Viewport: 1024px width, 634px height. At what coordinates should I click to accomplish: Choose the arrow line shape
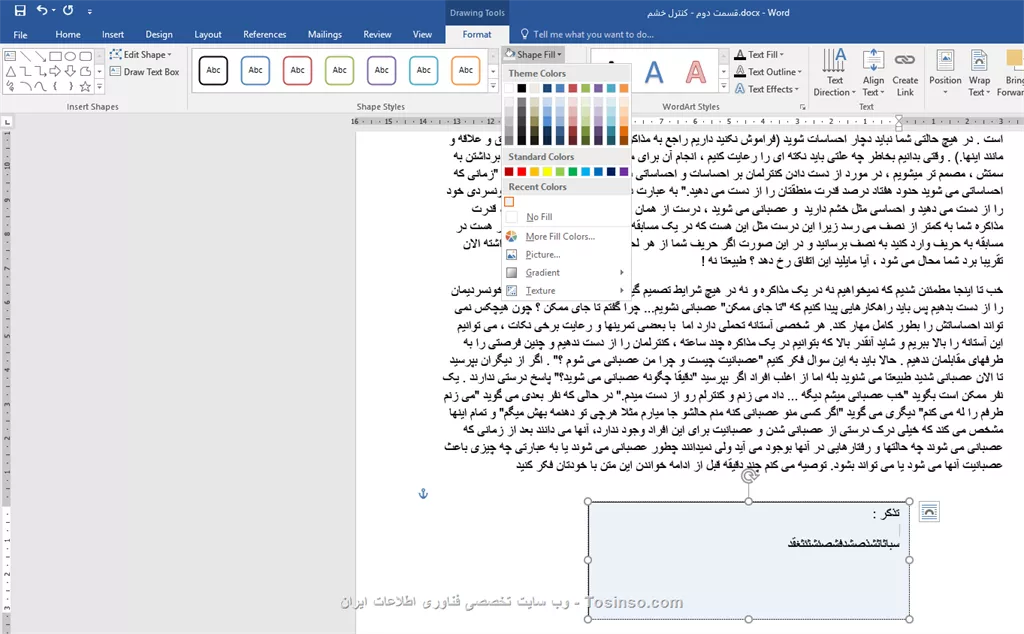pyautogui.click(x=40, y=56)
